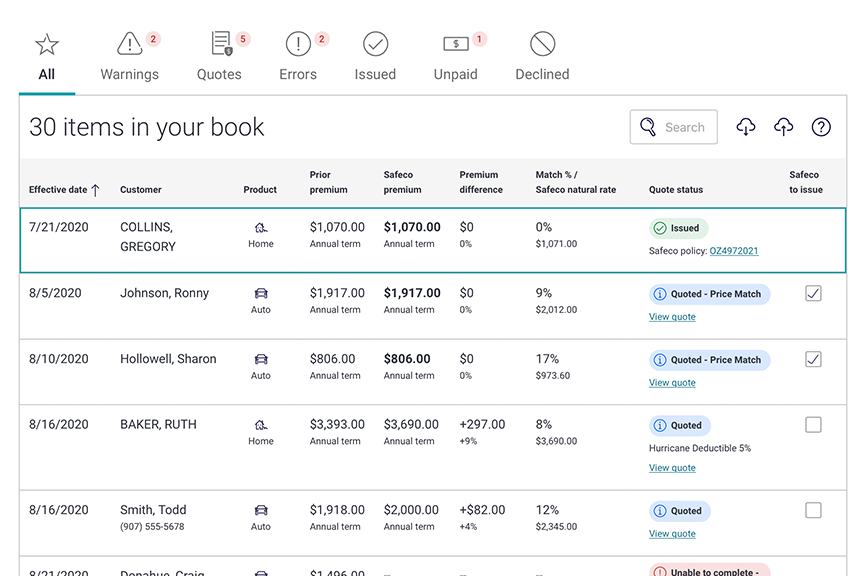Click the 30 items in your book heading
This screenshot has height=576, width=866.
coord(146,127)
